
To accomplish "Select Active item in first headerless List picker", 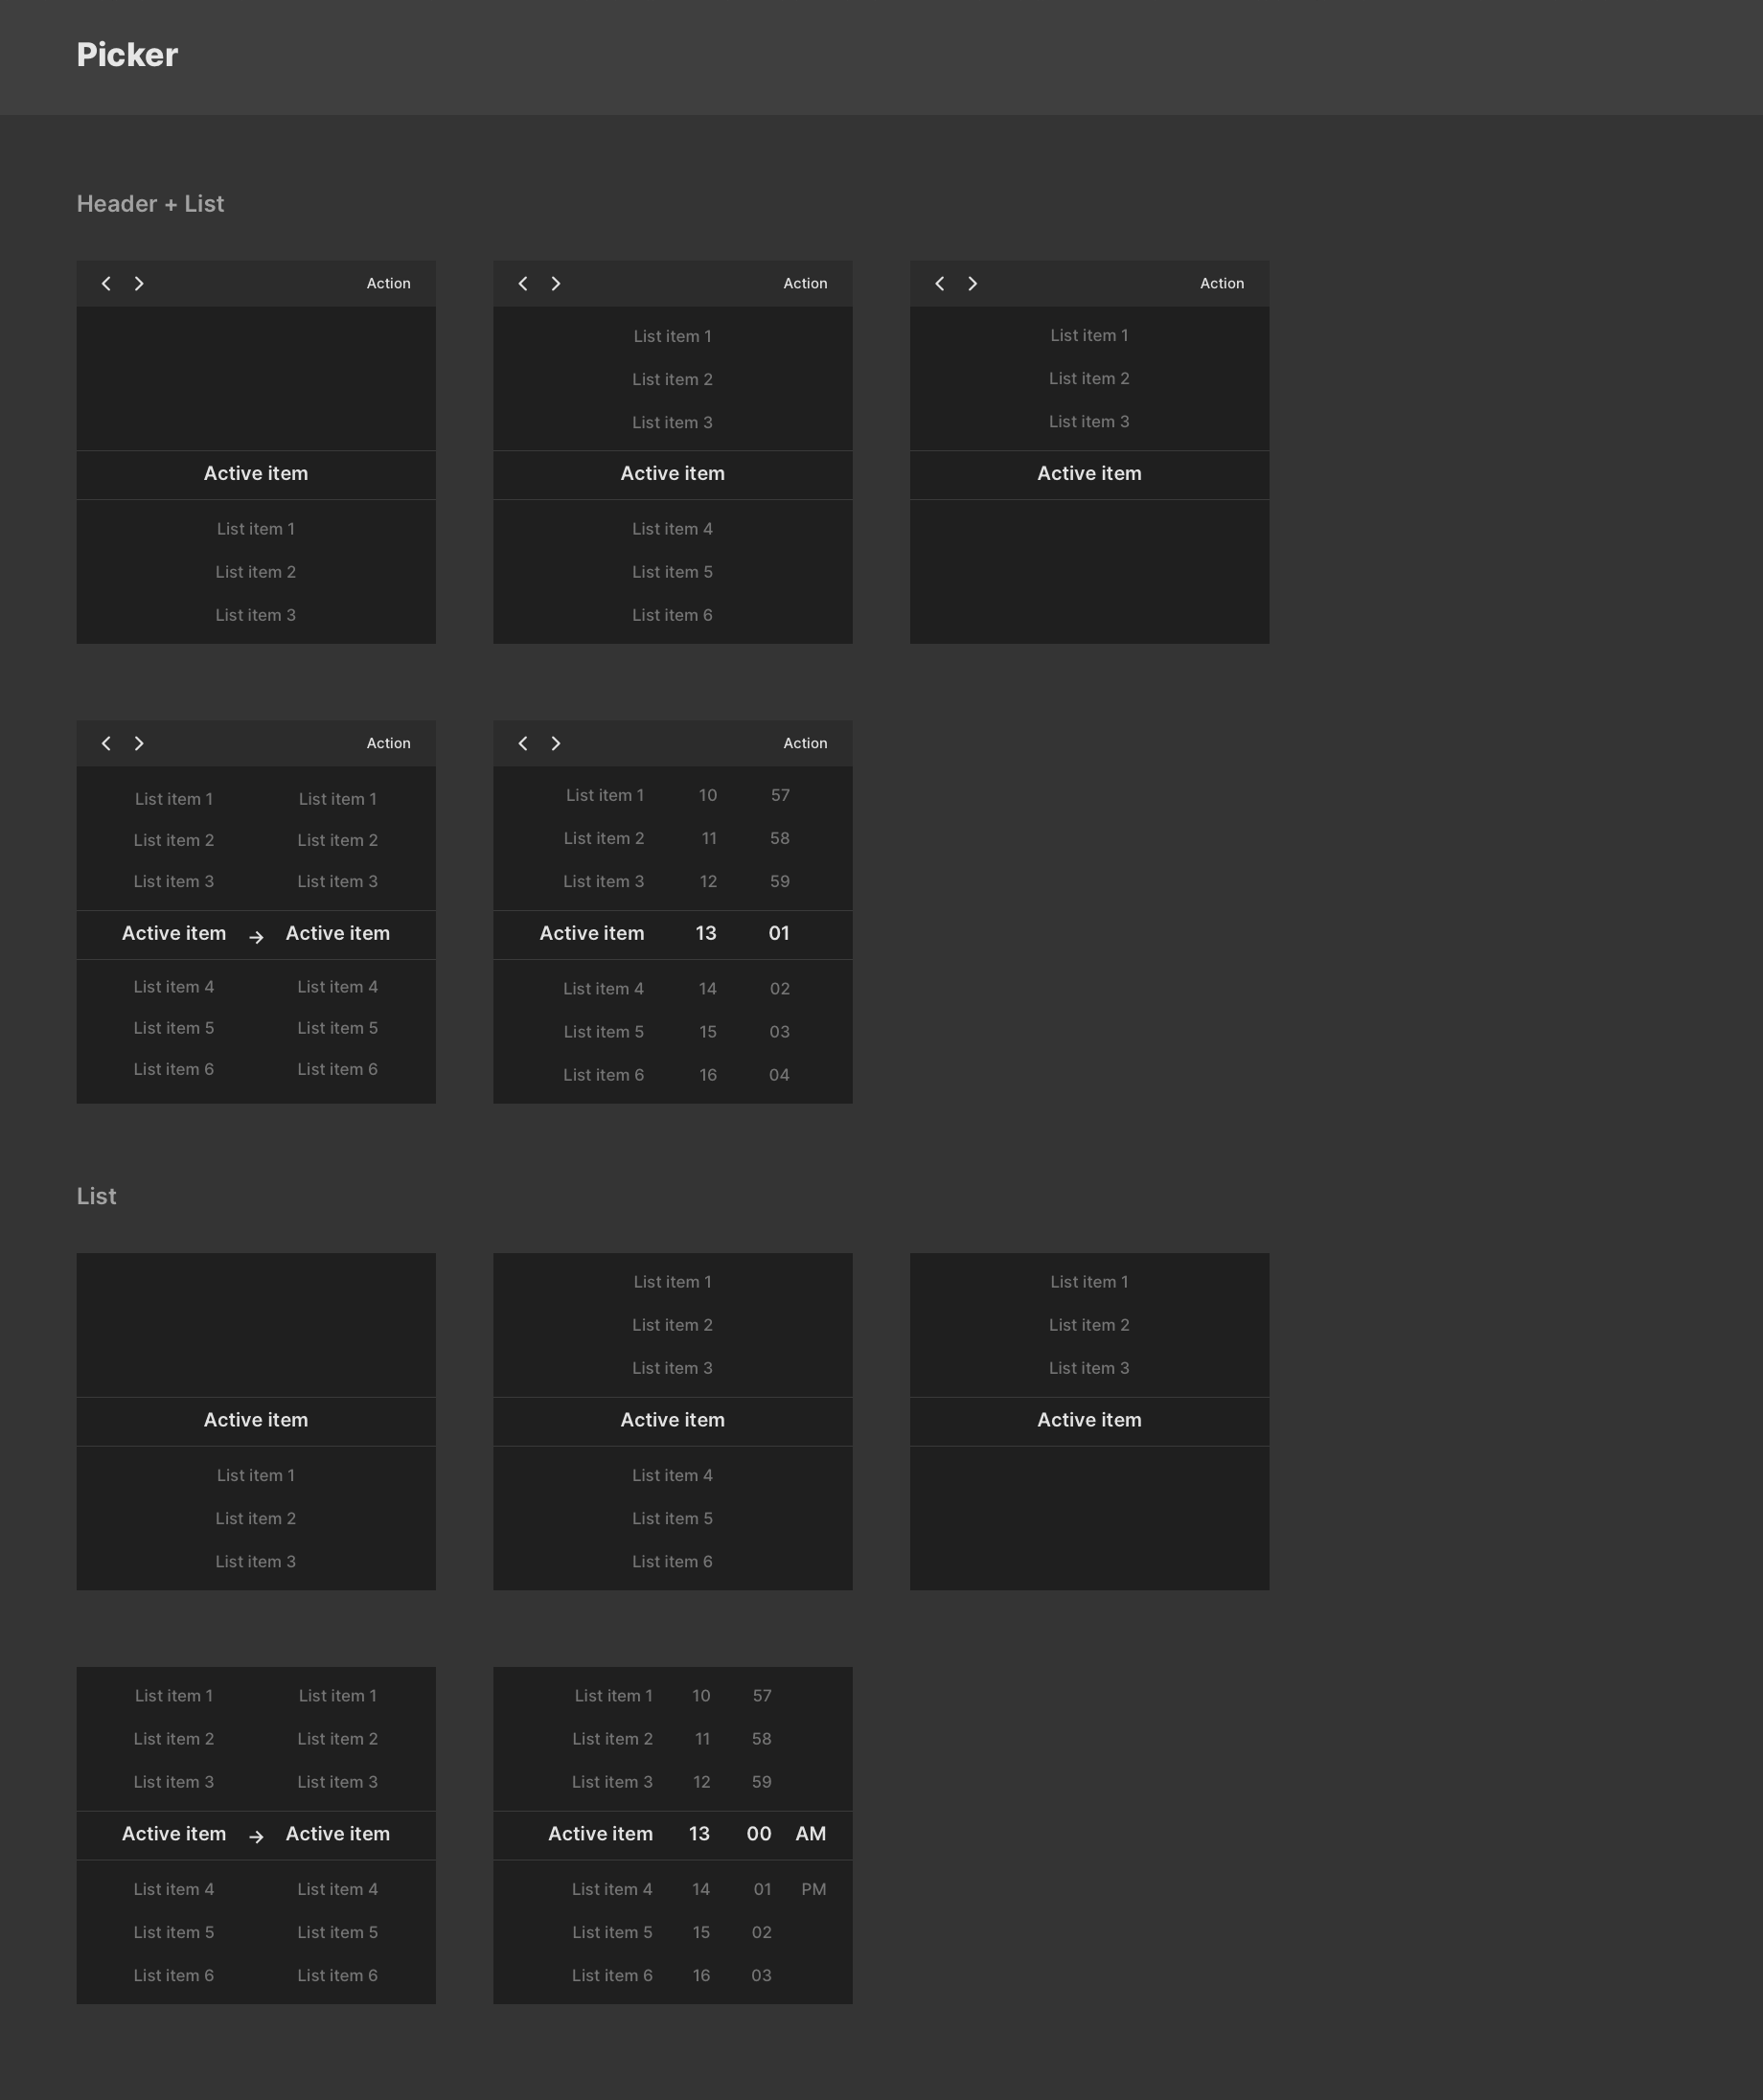I will (256, 1420).
